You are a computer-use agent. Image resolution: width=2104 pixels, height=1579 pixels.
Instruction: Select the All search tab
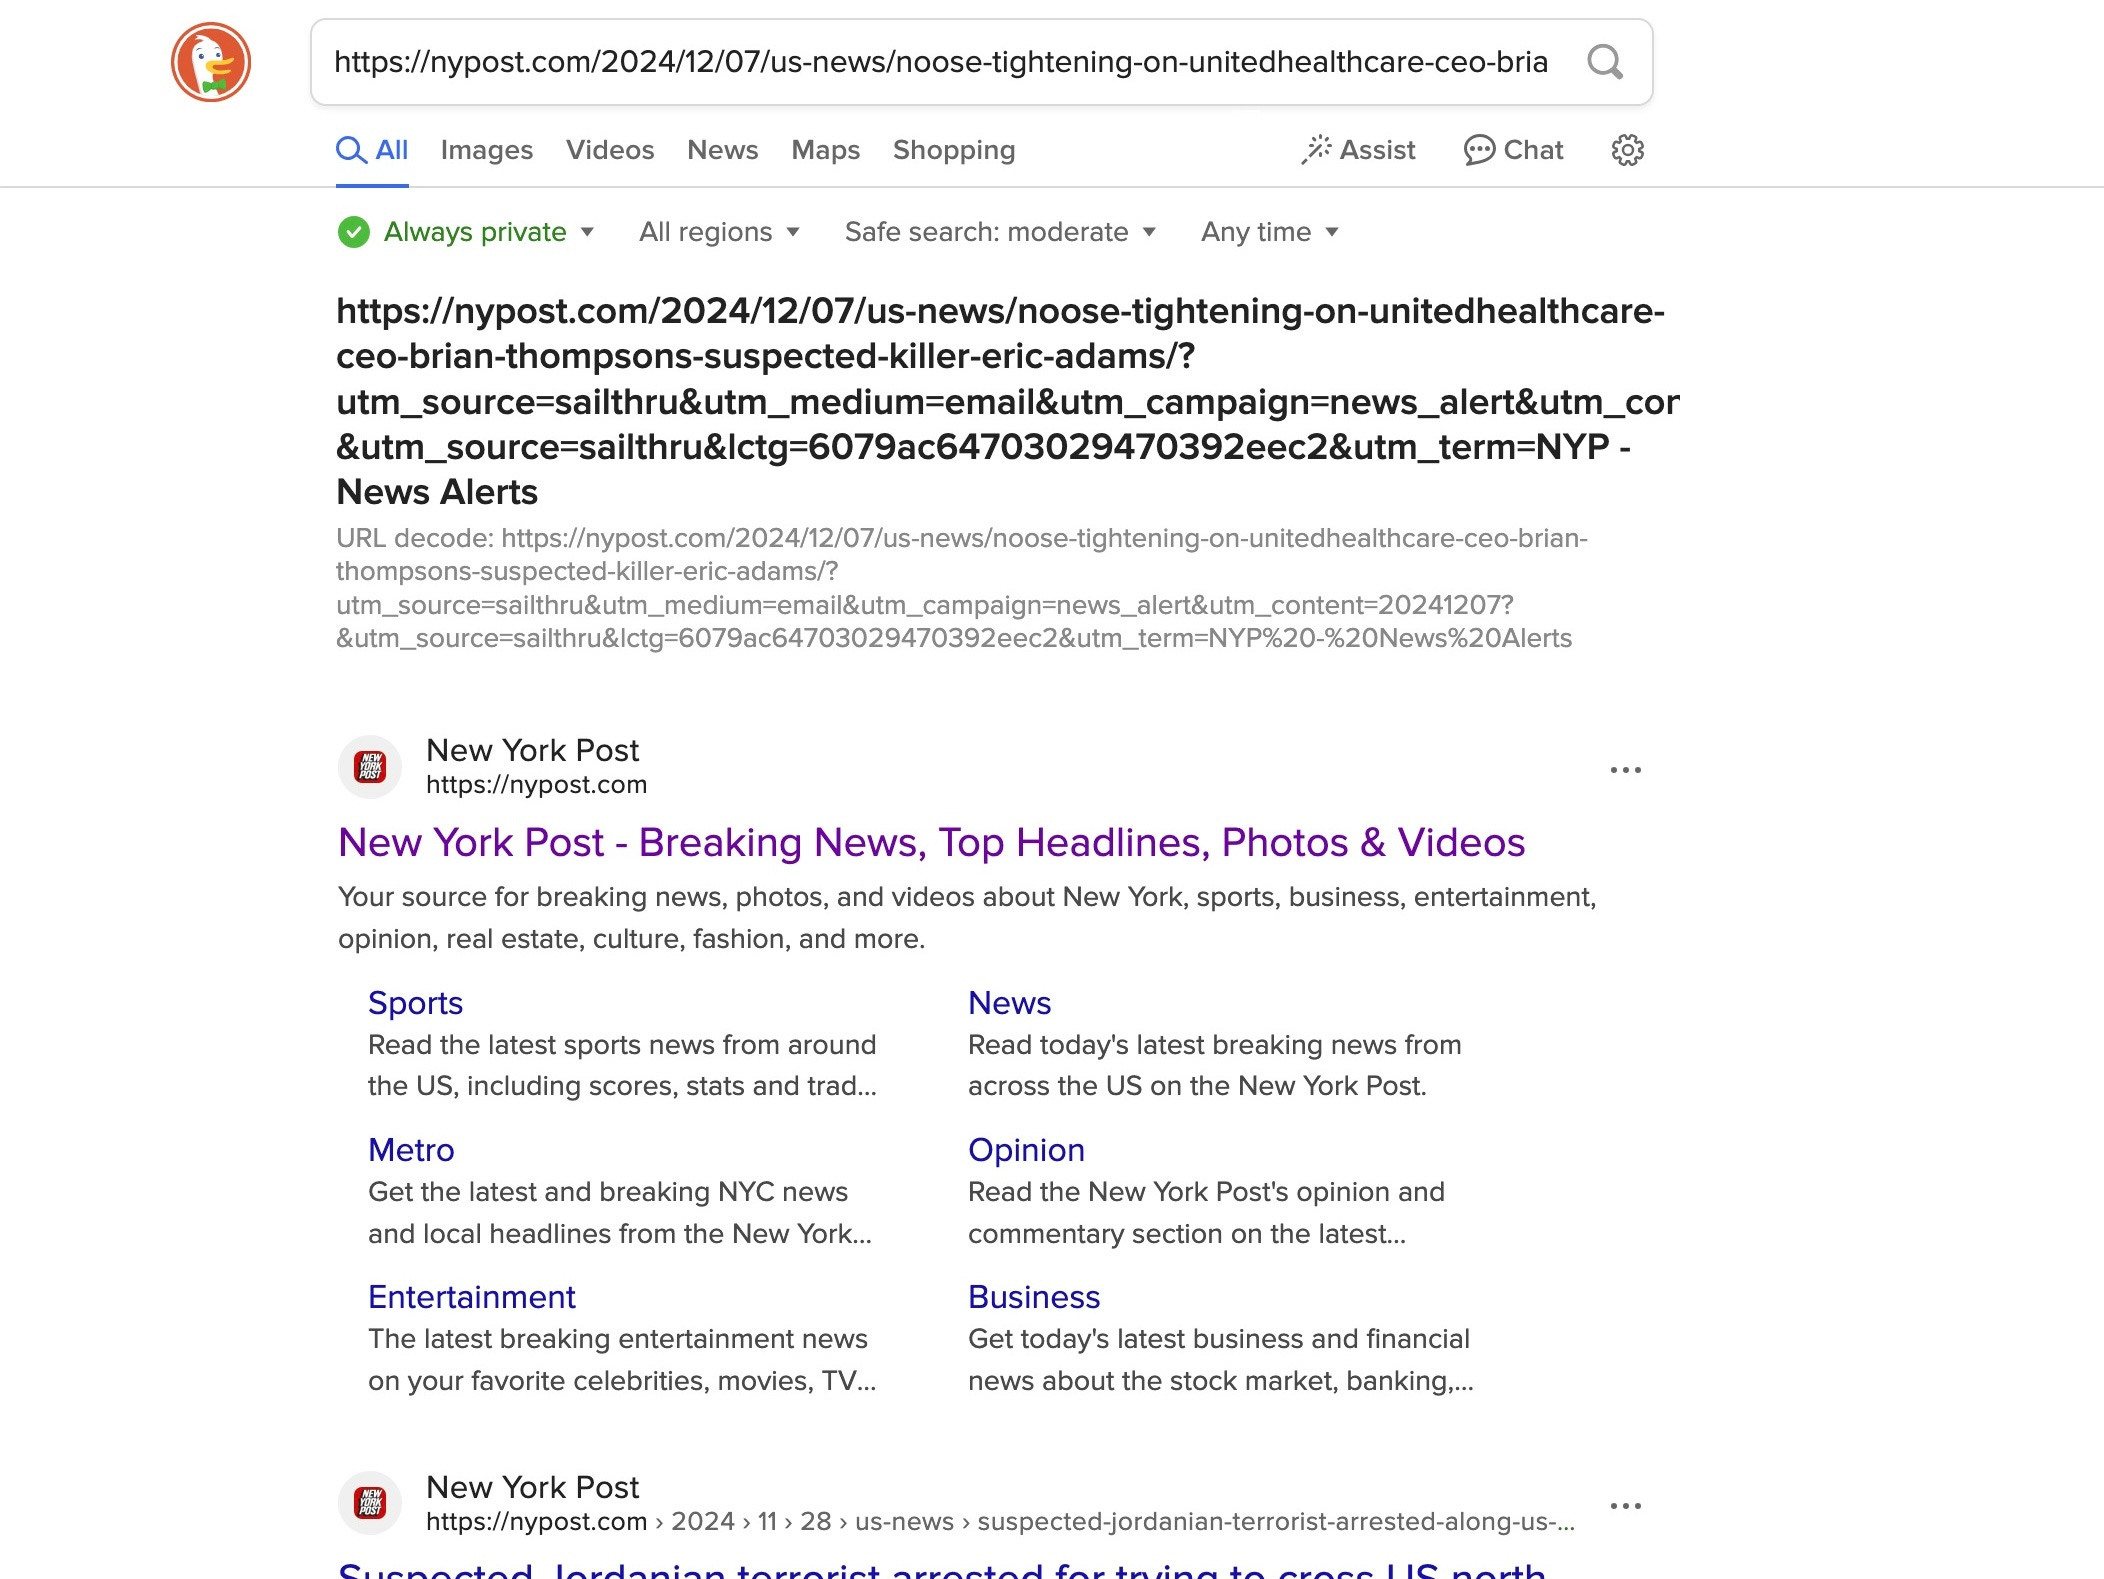pos(372,150)
